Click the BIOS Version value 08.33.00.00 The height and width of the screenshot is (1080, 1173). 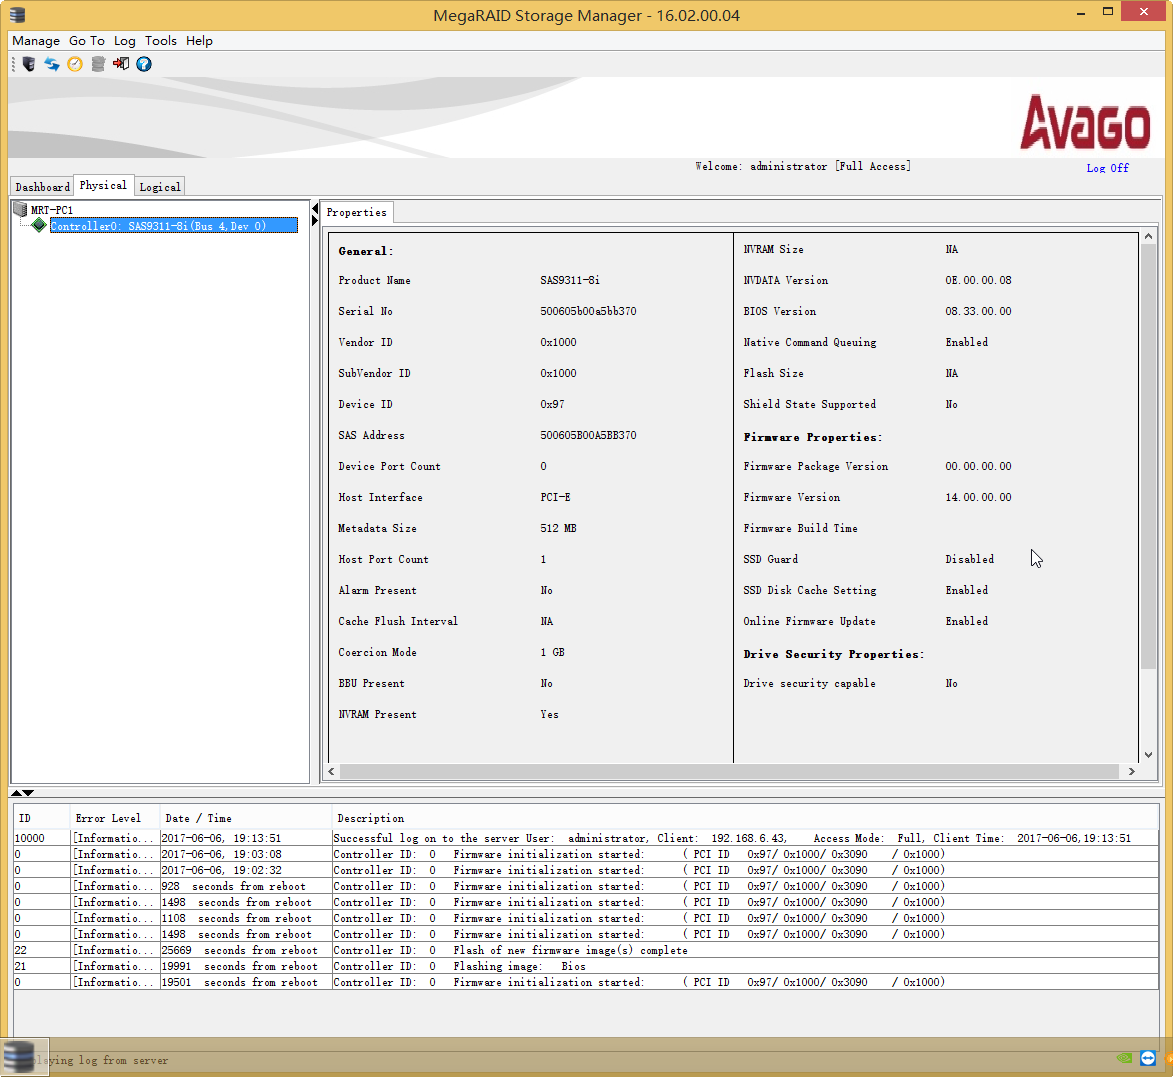tap(978, 311)
